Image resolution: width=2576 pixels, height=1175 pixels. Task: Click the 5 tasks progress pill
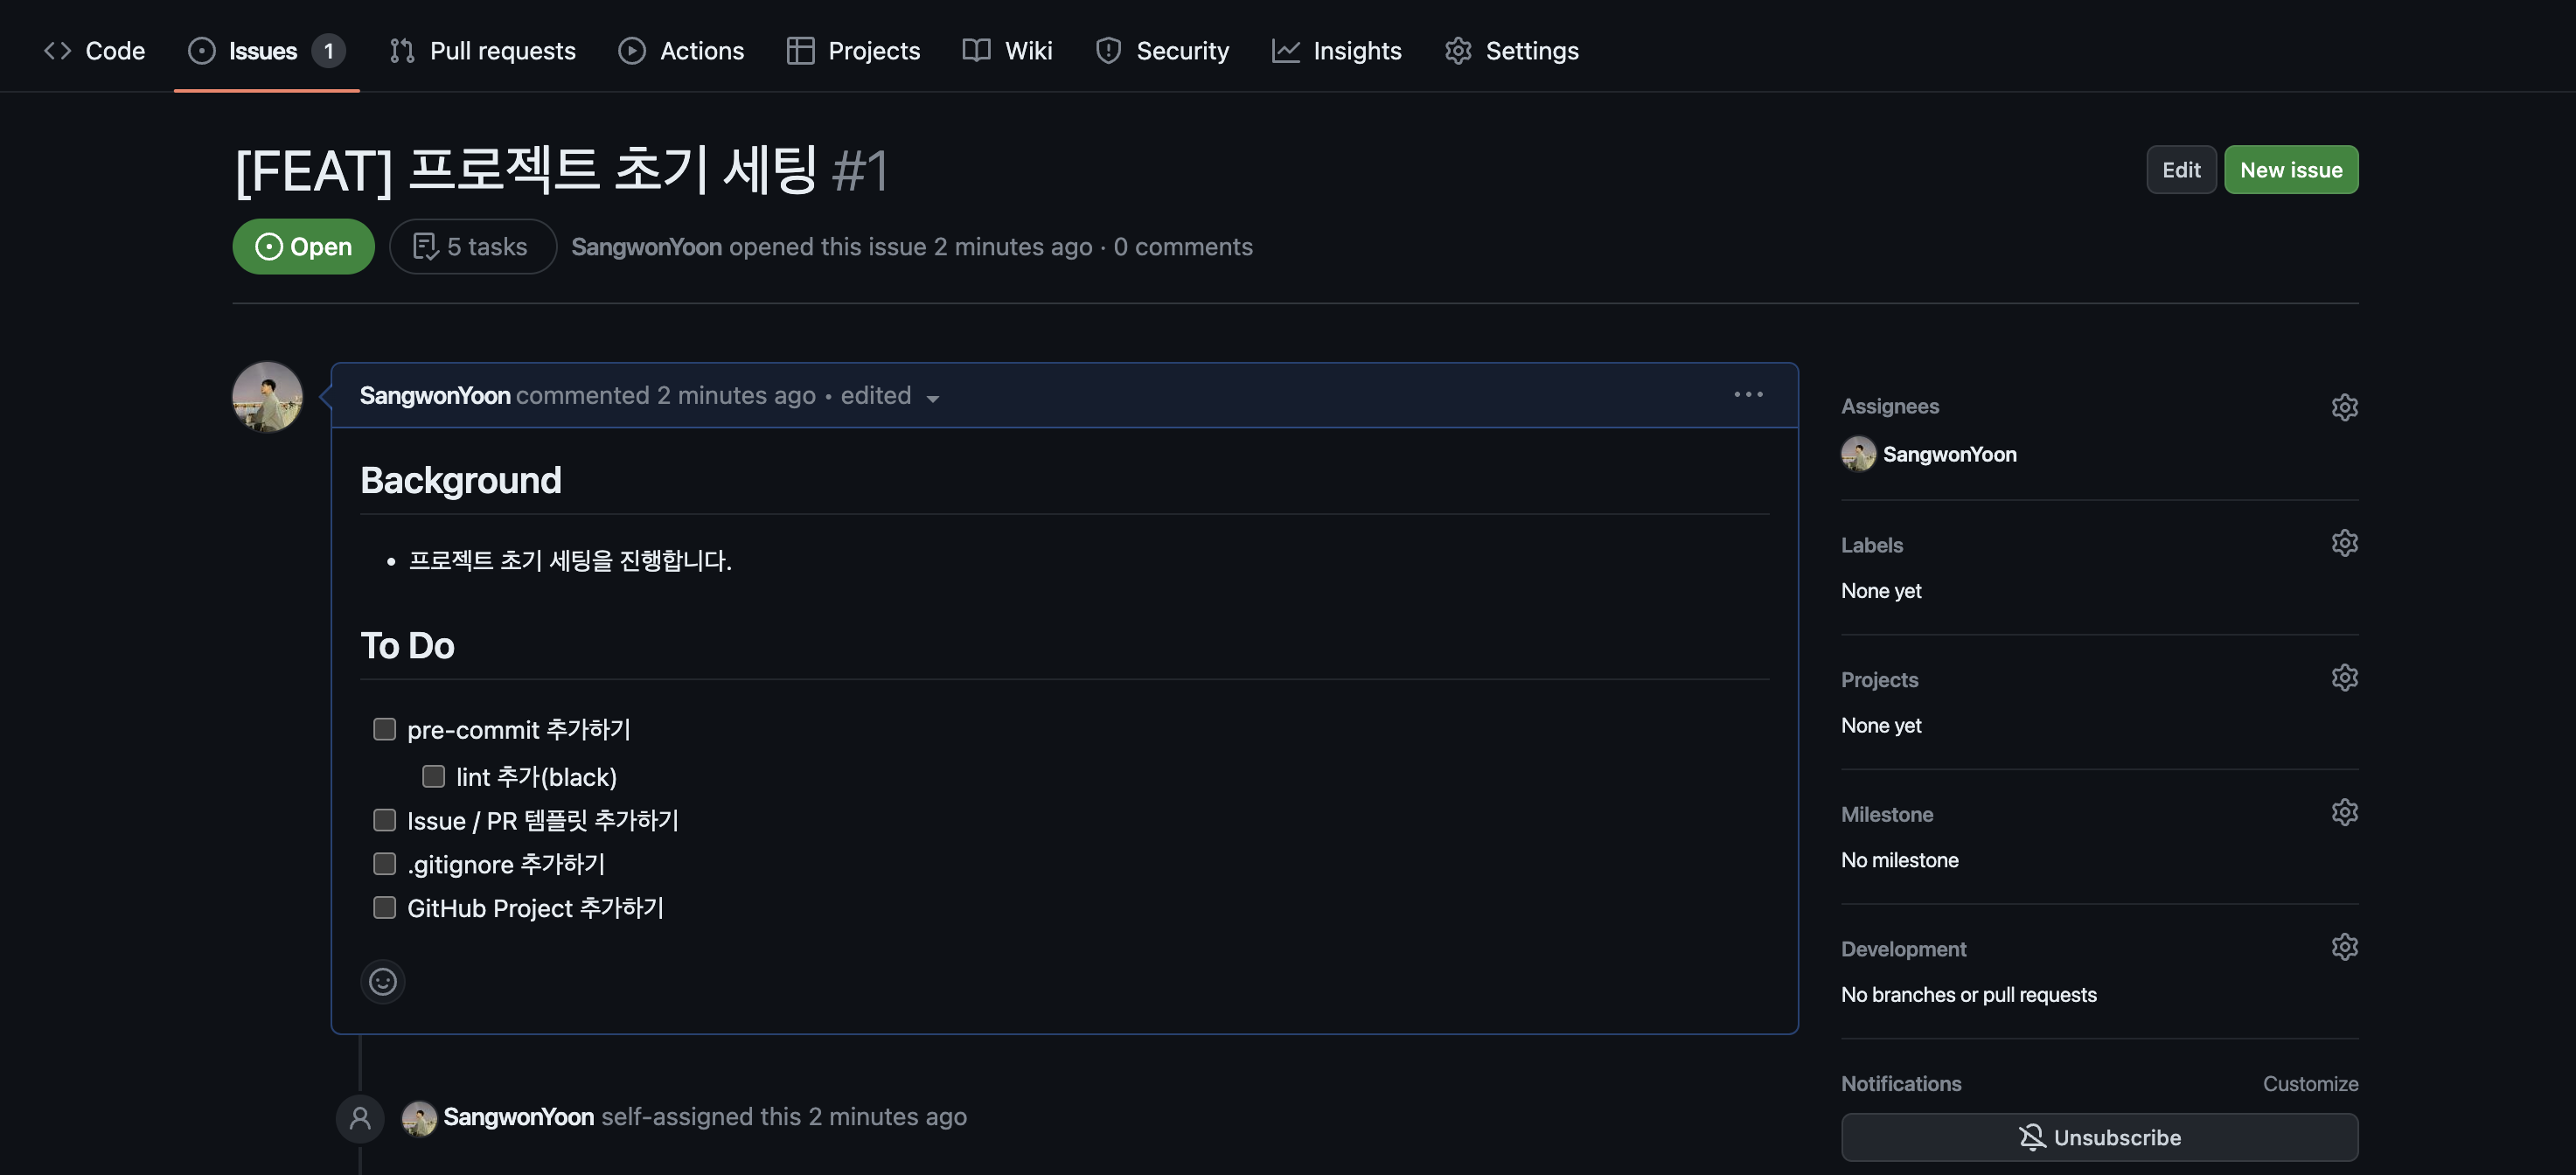tap(472, 246)
